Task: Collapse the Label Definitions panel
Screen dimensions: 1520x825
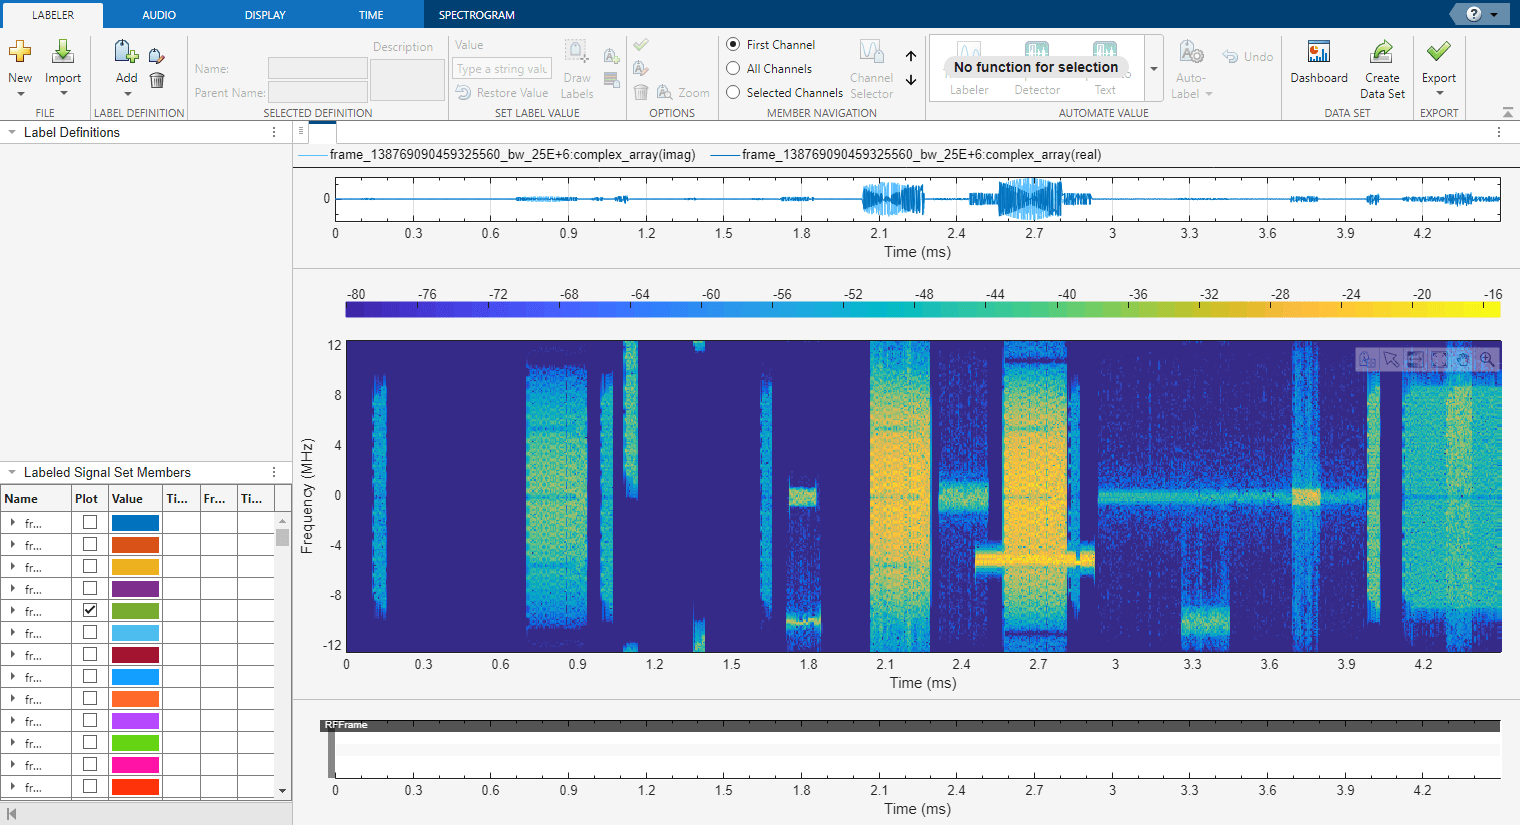Action: (x=10, y=132)
